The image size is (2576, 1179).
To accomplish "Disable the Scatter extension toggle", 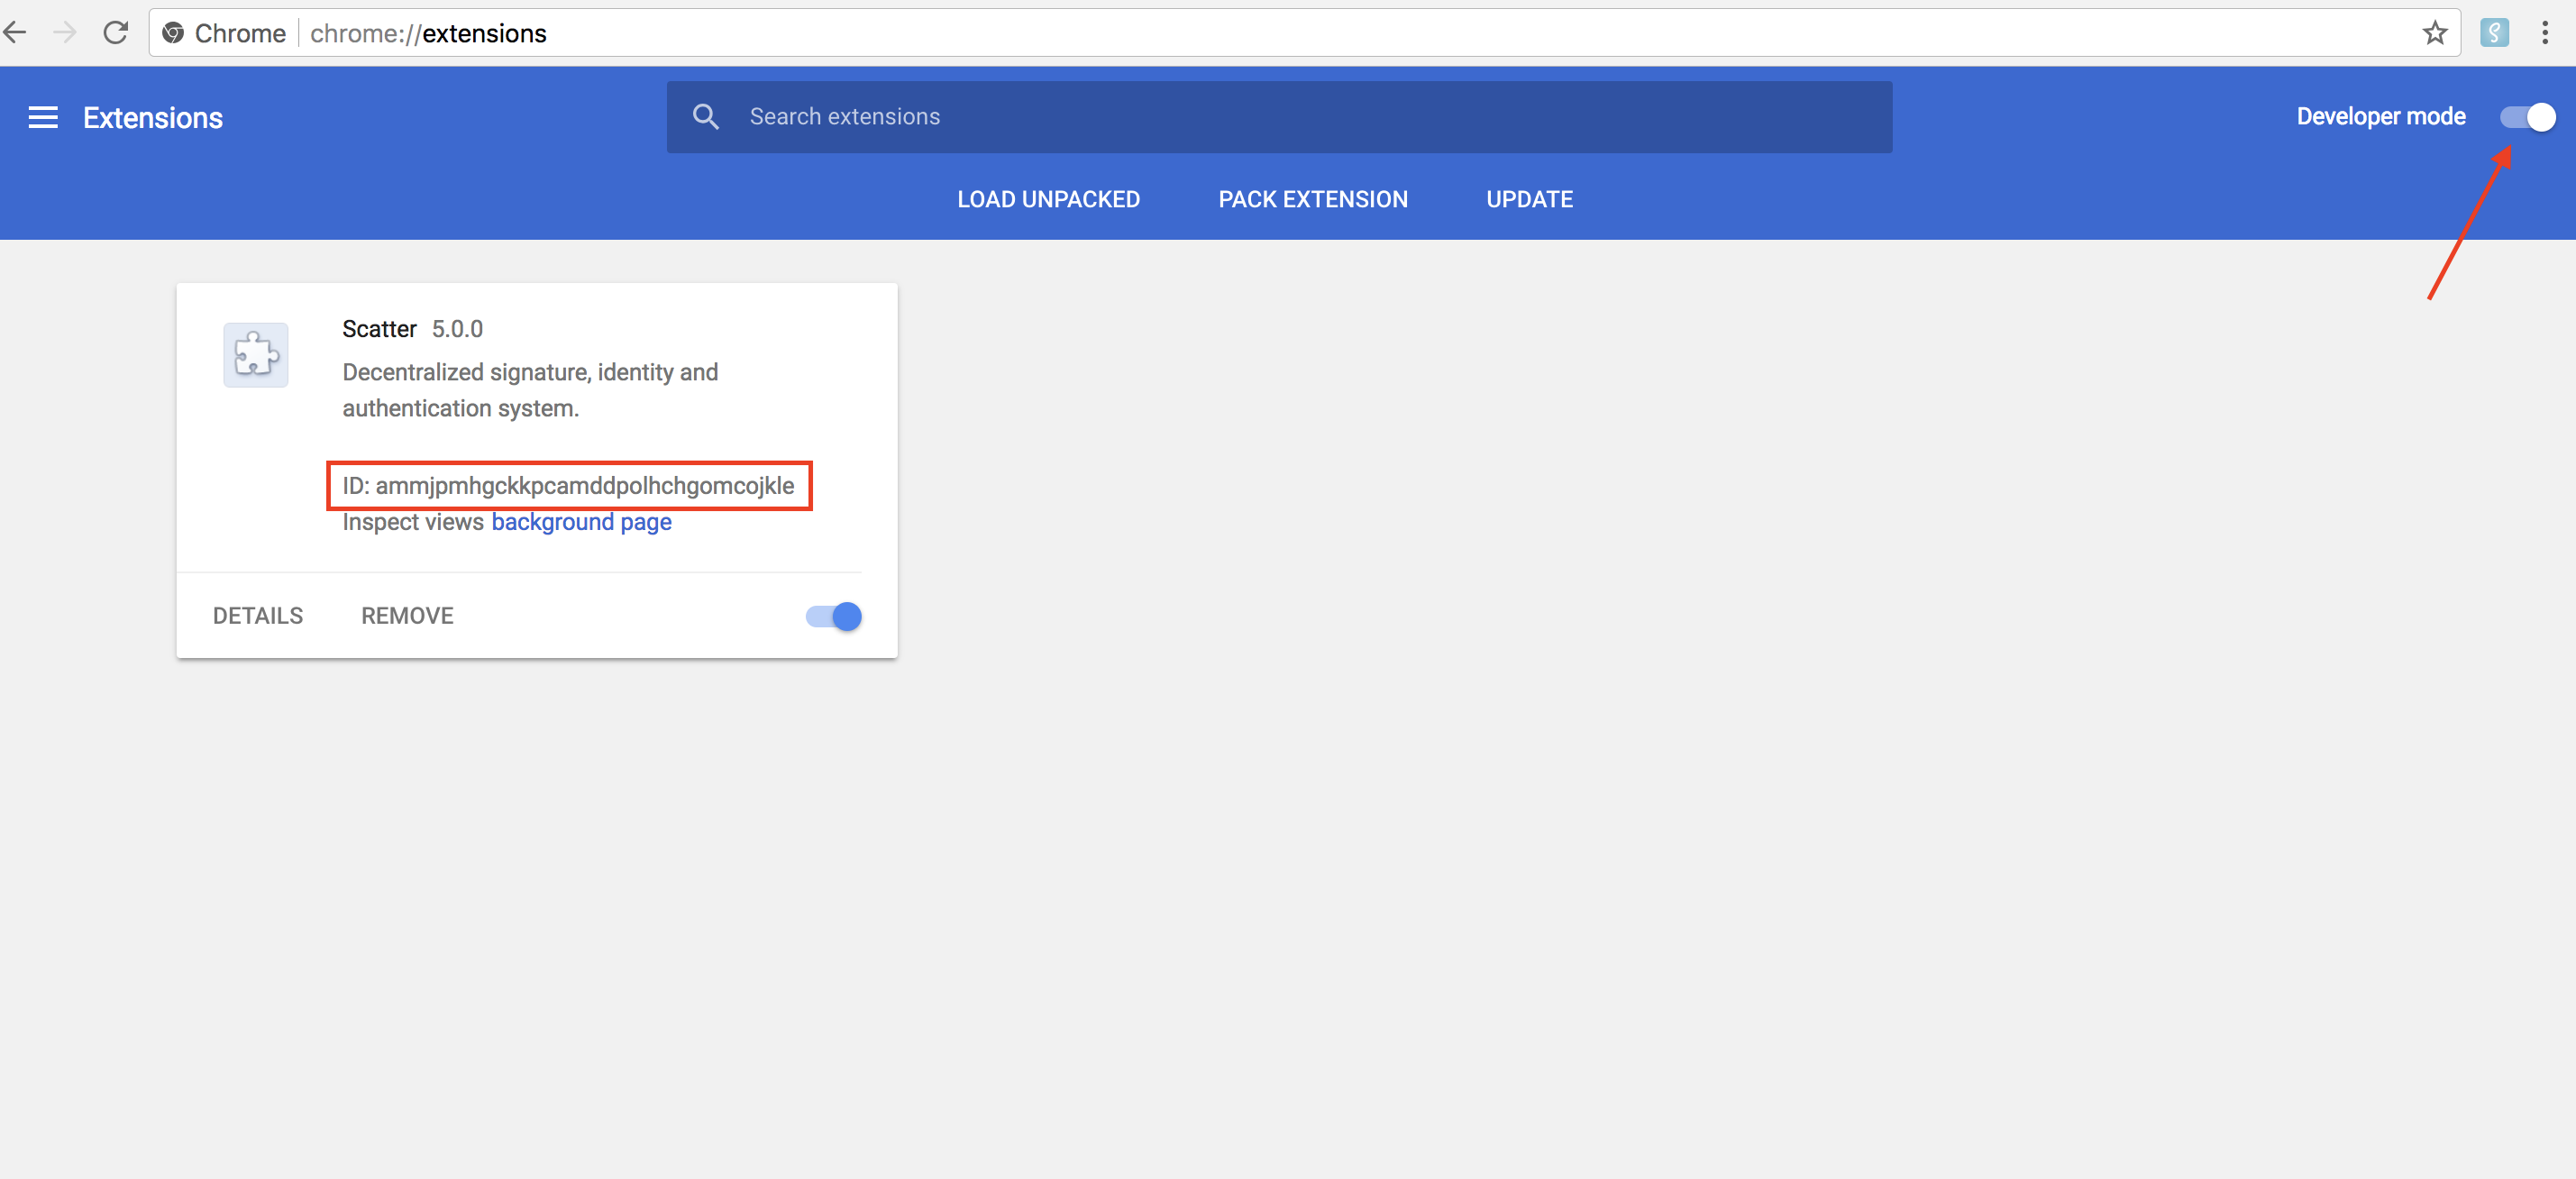I will [834, 616].
